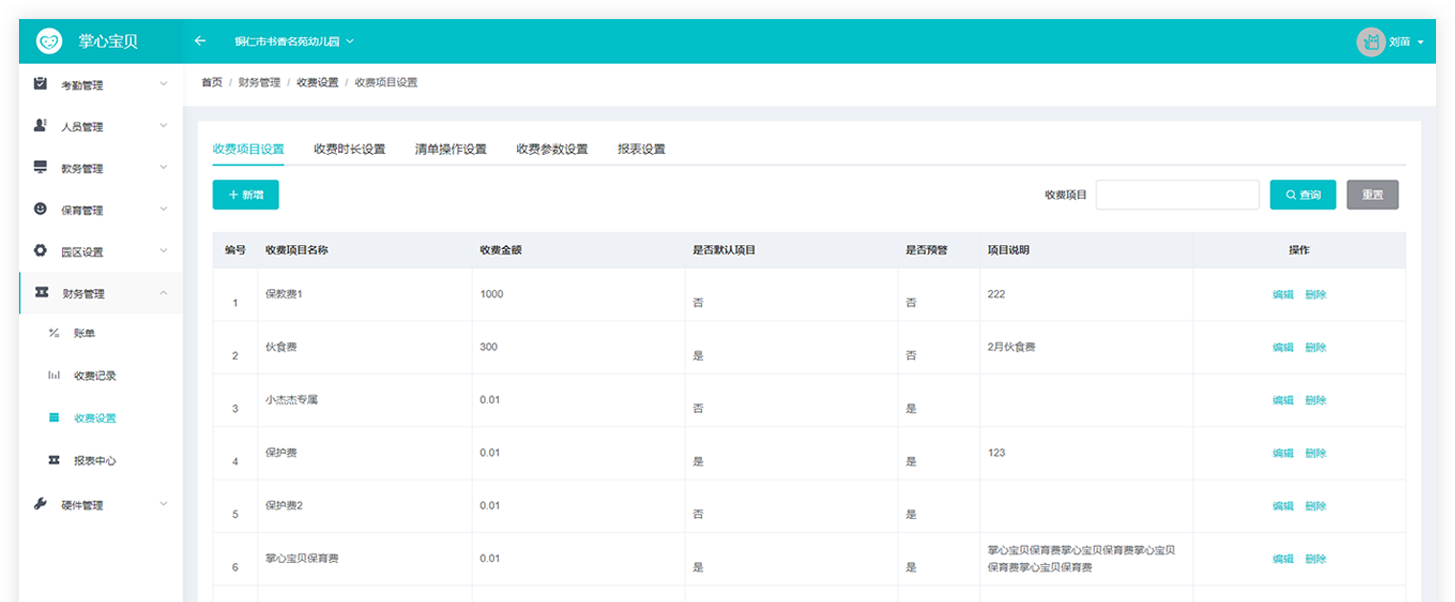The width and height of the screenshot is (1455, 602).
Task: Open the kindergarten selector dropdown
Action: click(x=294, y=42)
